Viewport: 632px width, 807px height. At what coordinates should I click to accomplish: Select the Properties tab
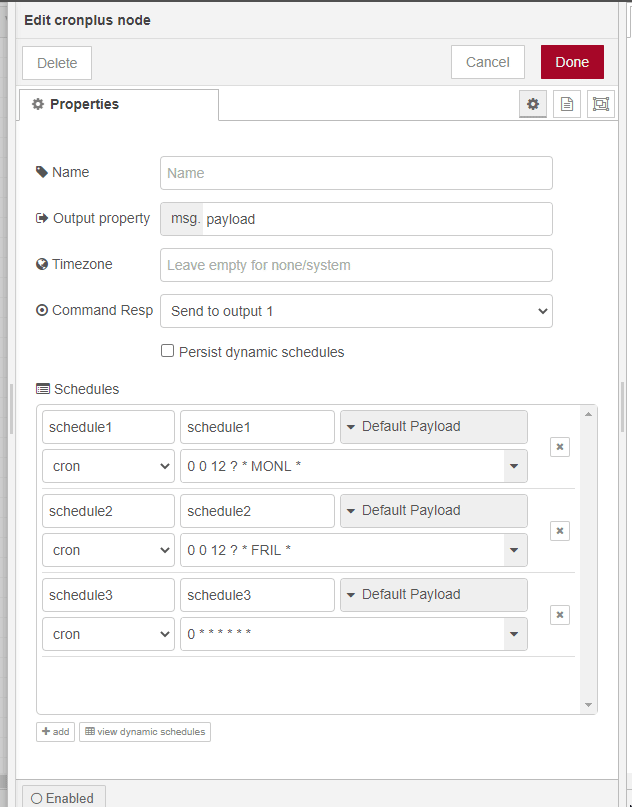point(119,104)
